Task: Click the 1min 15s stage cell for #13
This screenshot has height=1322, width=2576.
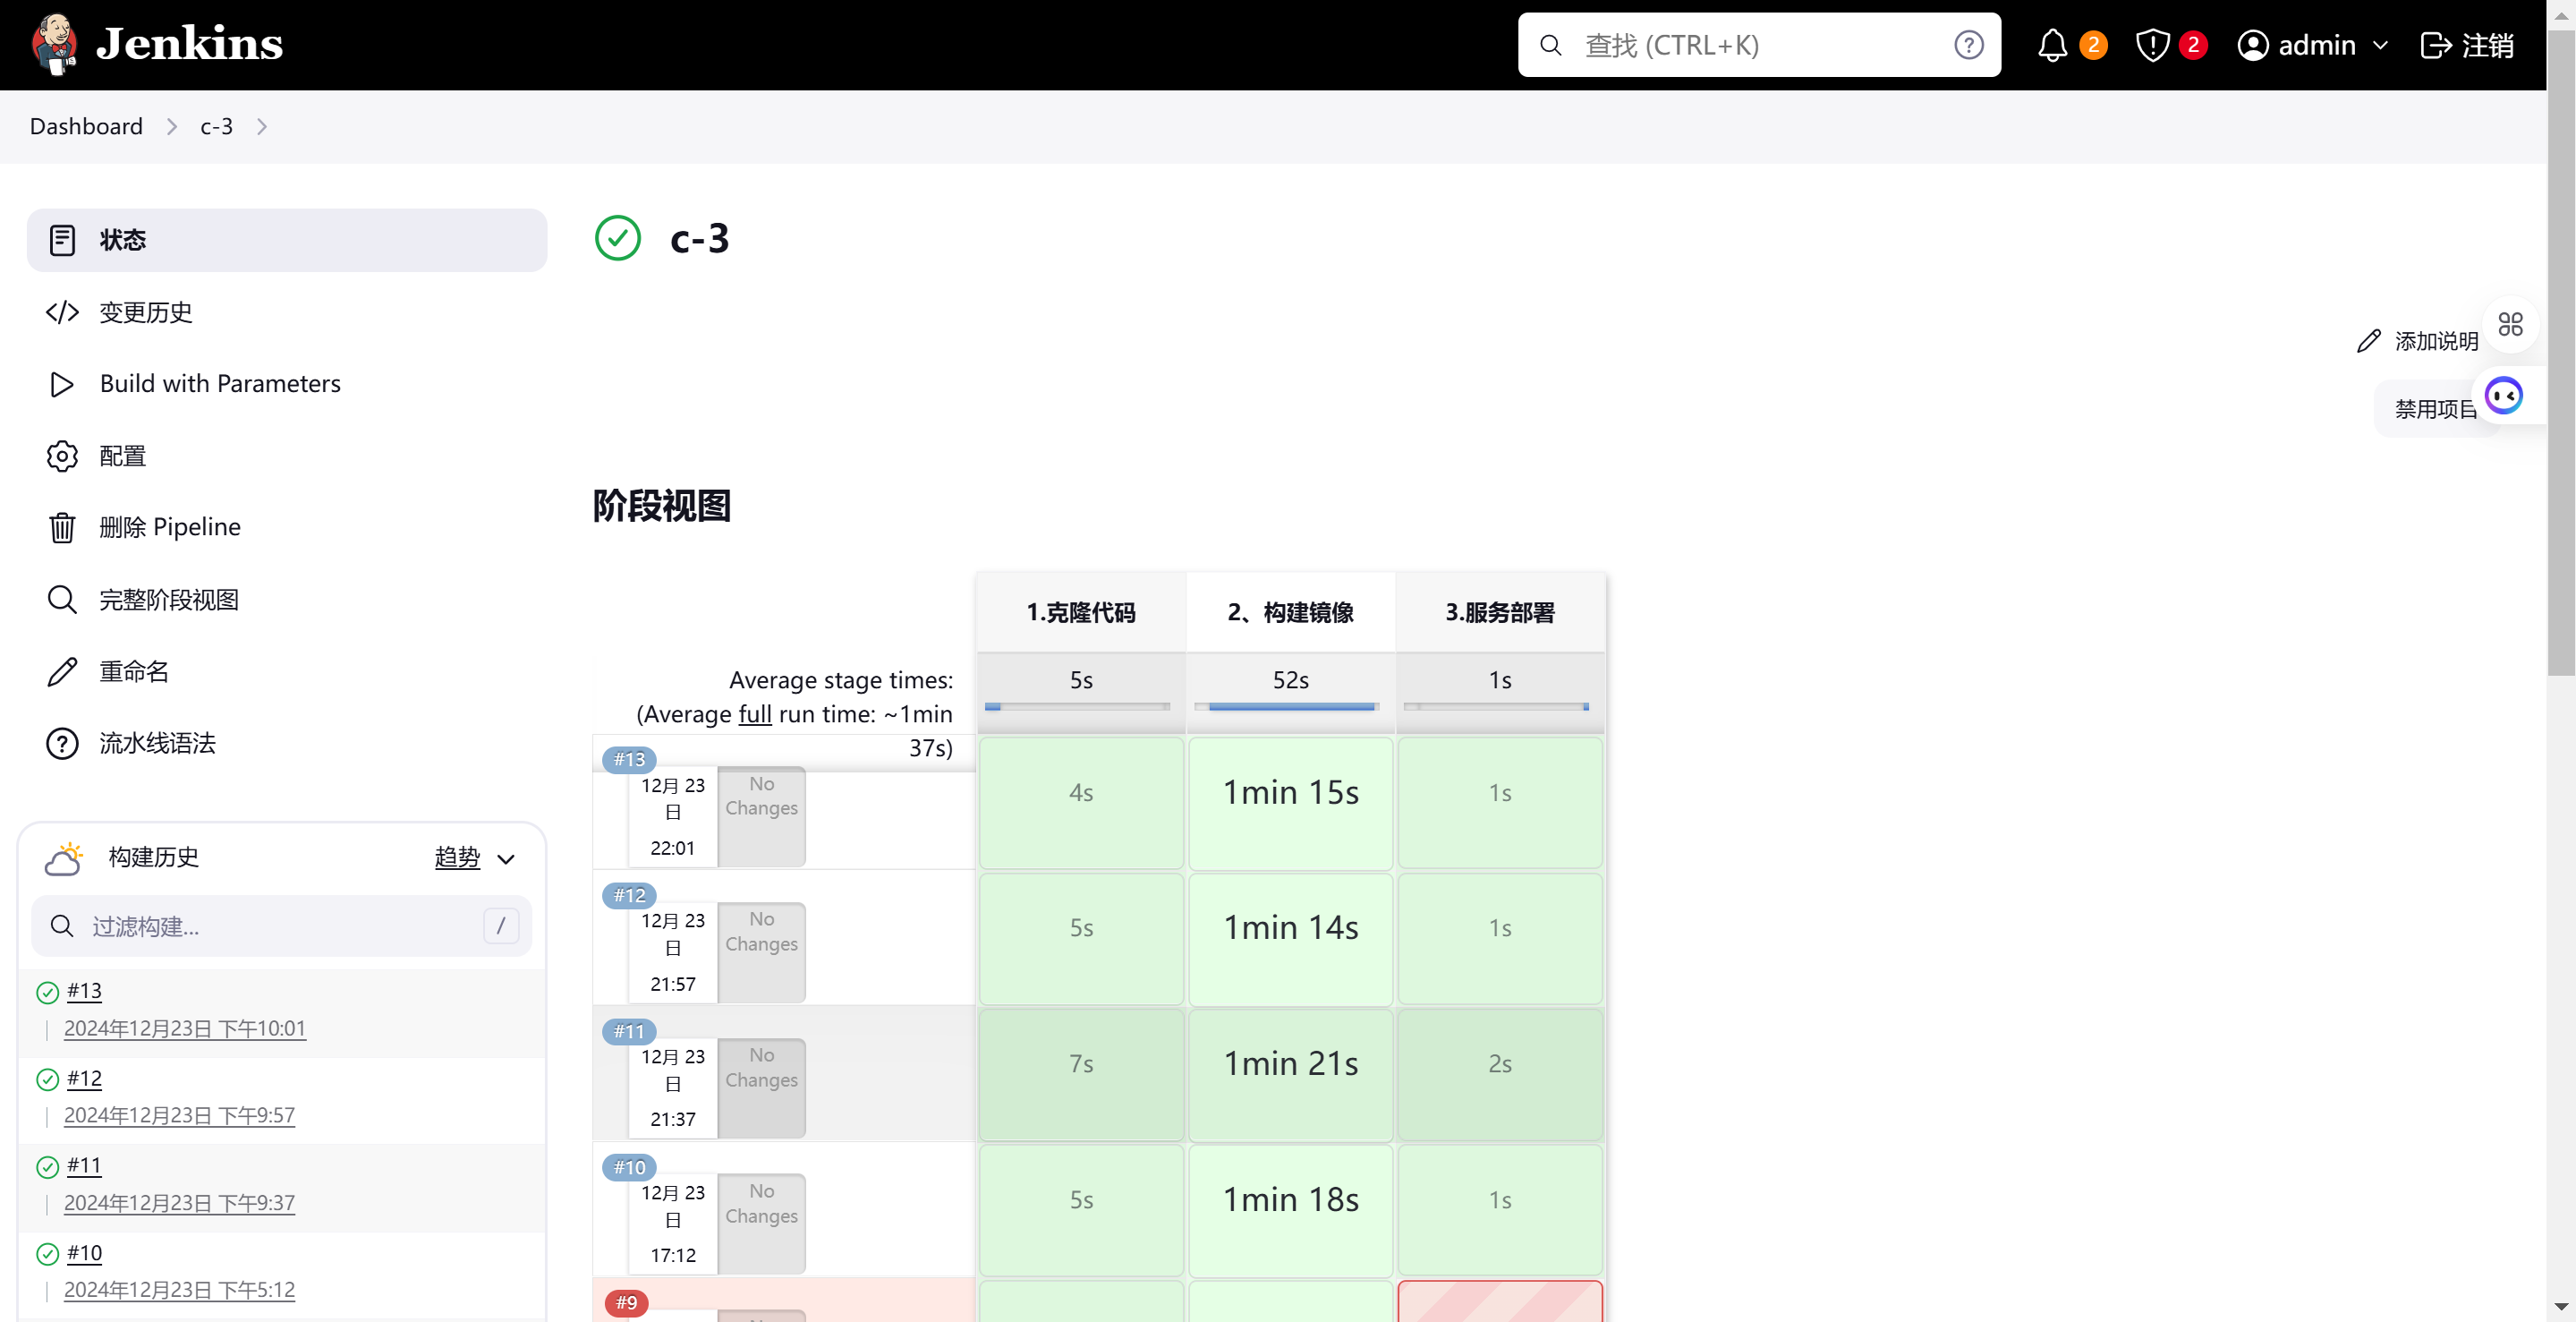Action: [x=1290, y=794]
